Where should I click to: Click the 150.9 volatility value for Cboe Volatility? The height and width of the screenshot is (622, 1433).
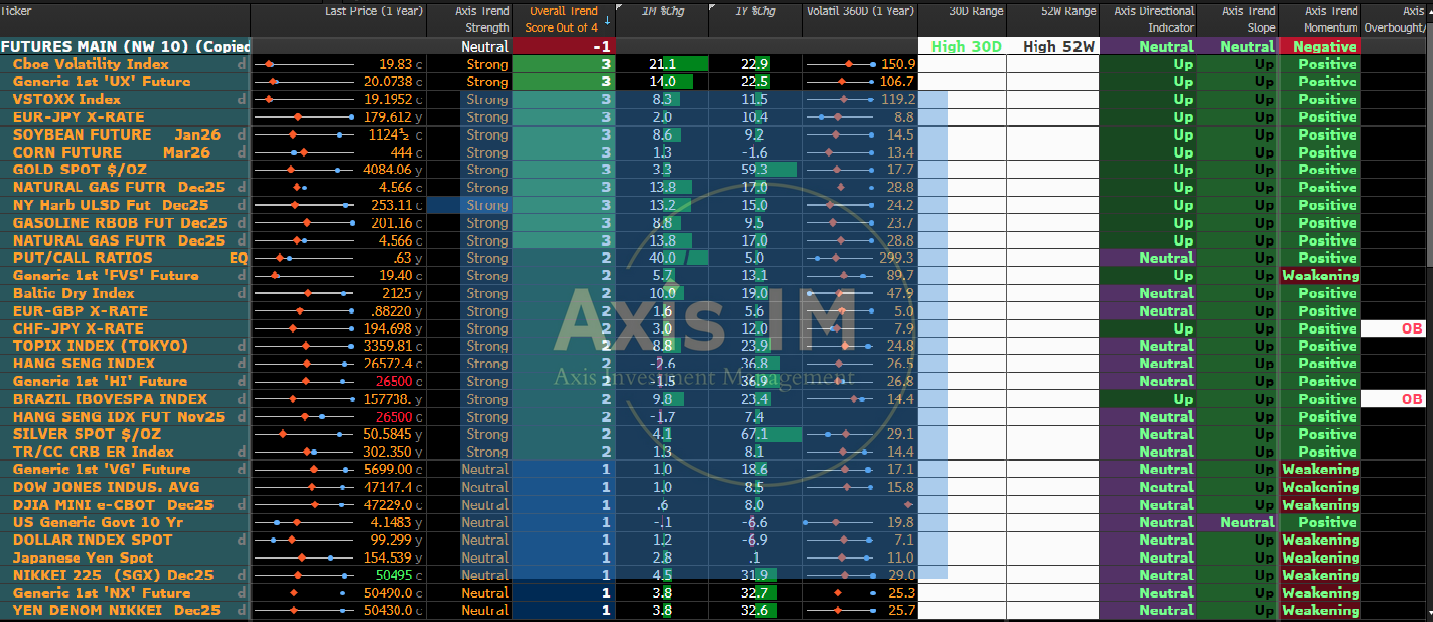898,64
